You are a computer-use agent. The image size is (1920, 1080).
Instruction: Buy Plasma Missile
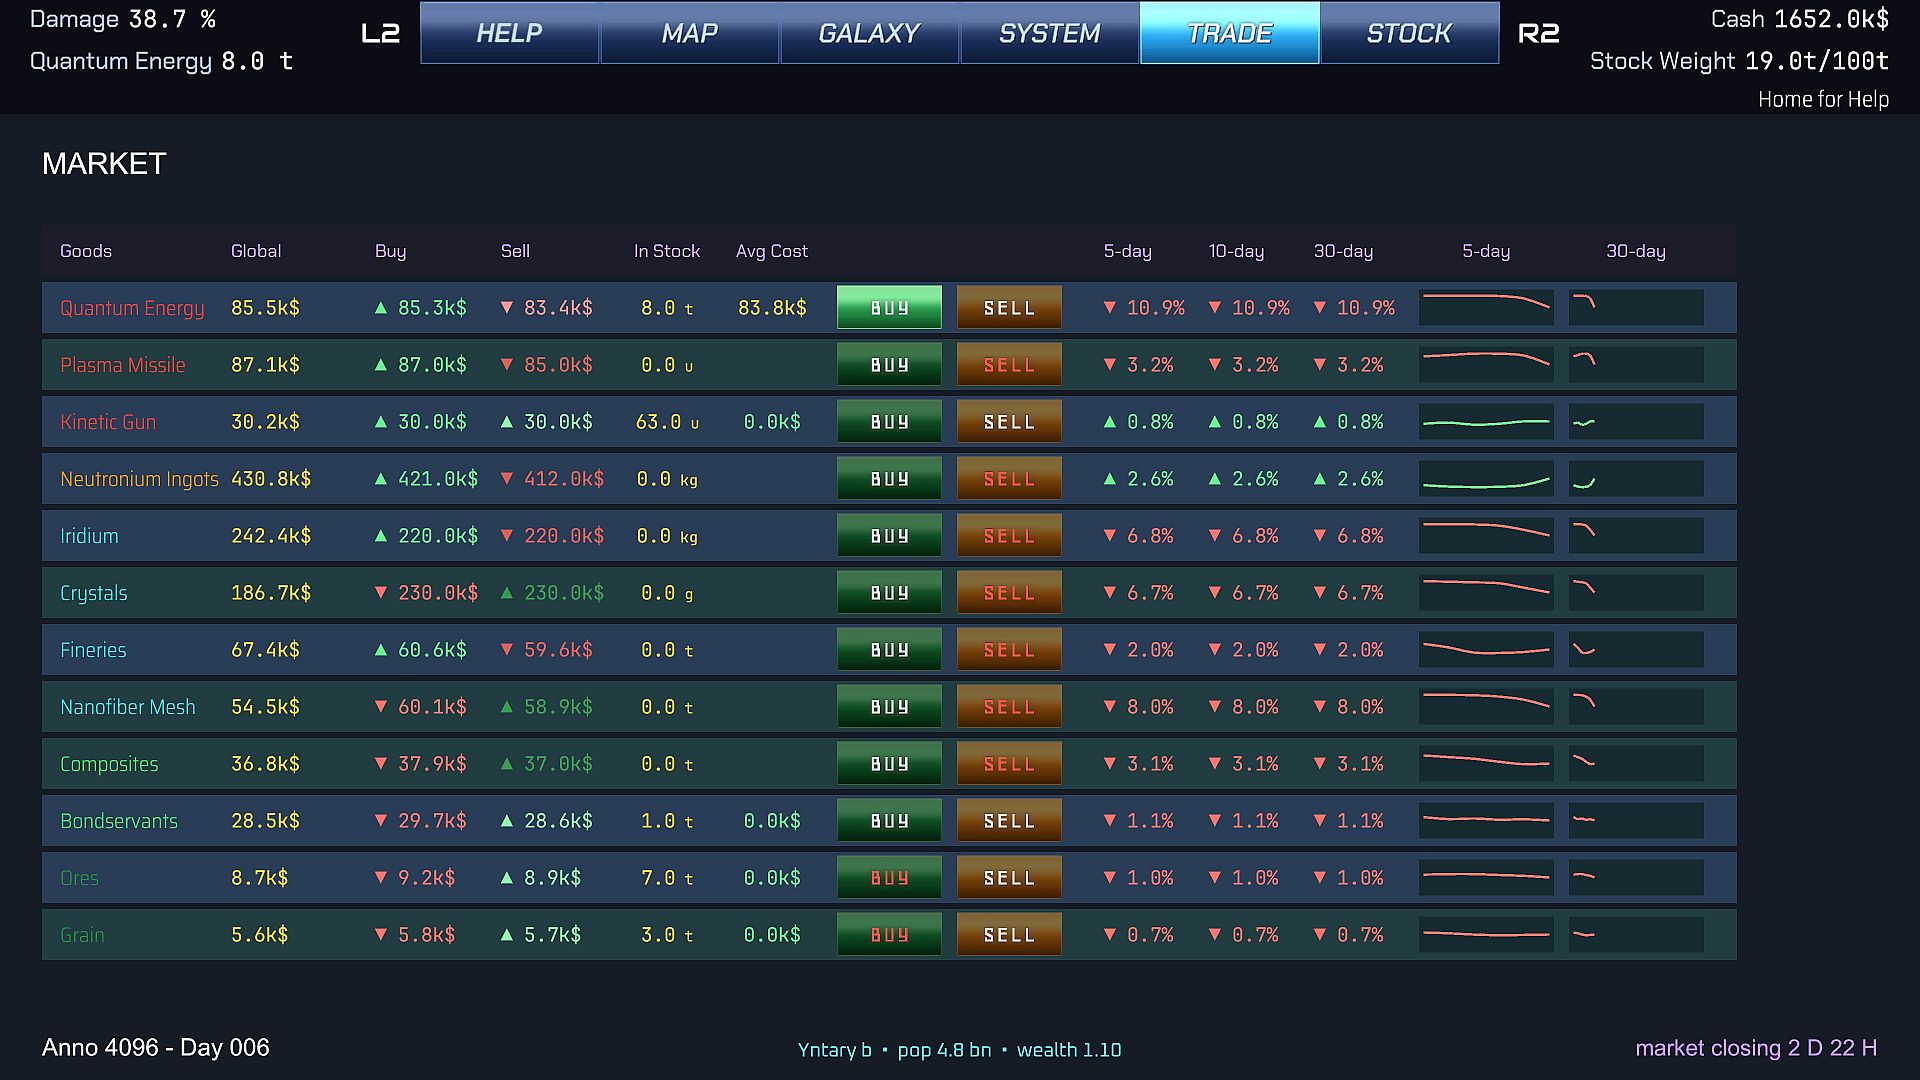pos(889,364)
